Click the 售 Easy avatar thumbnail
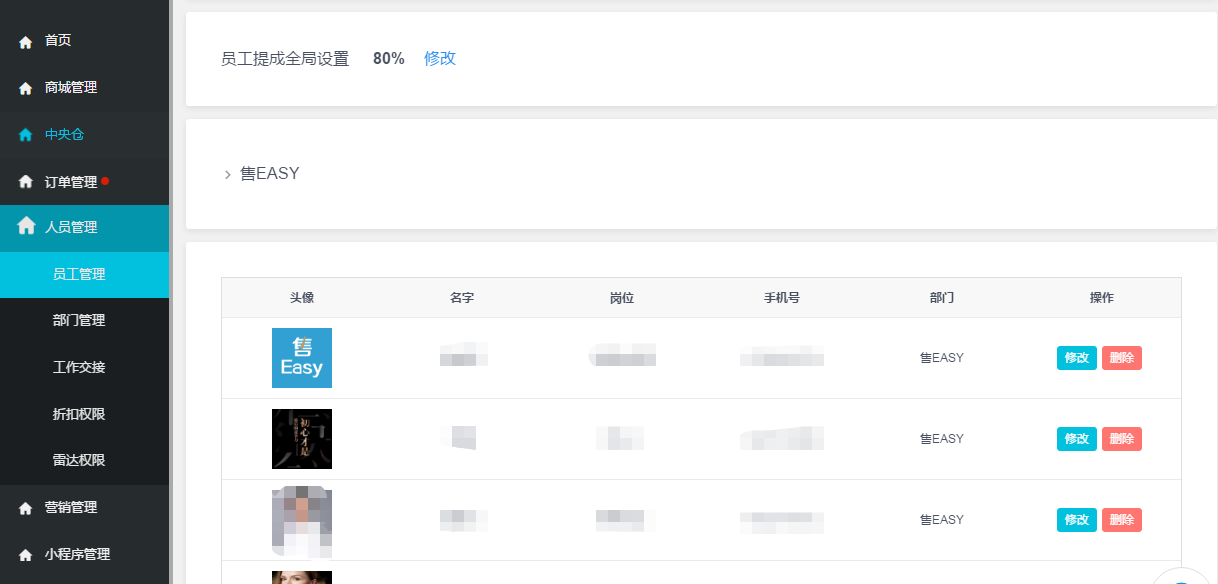The height and width of the screenshot is (584, 1218). (x=302, y=358)
